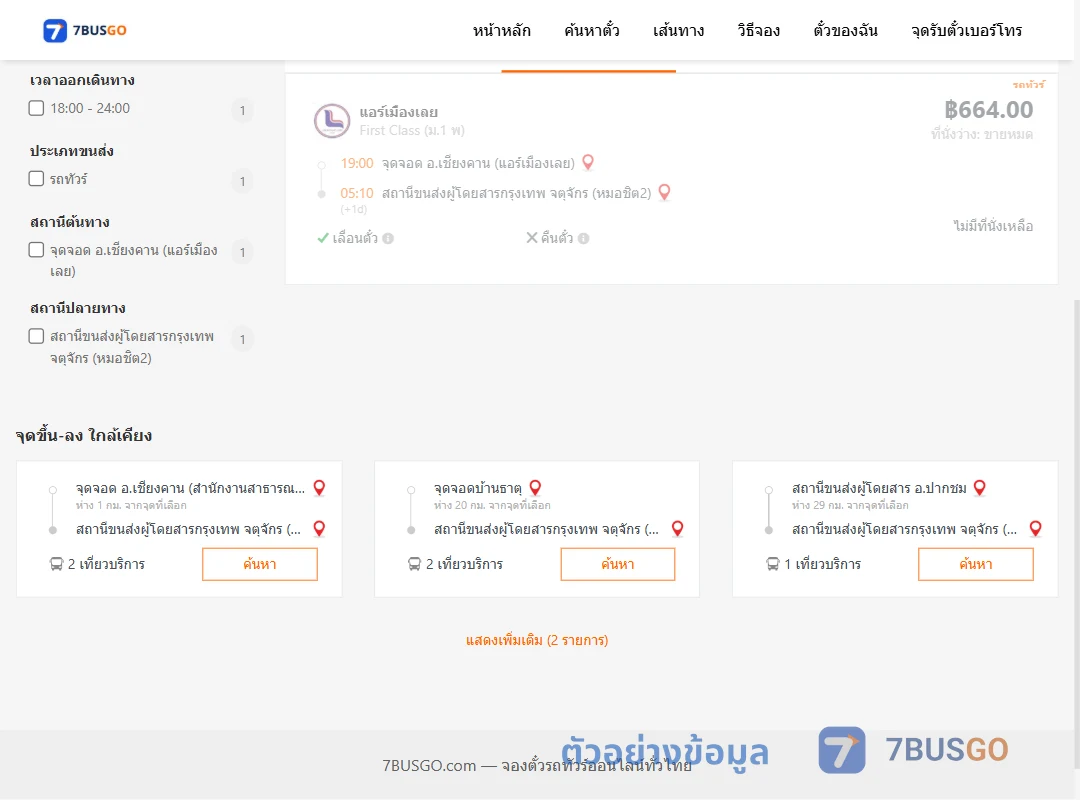Click the จุดขึ้น-ลง ใกล้เคียง heading
The height and width of the screenshot is (800, 1080).
tap(84, 435)
